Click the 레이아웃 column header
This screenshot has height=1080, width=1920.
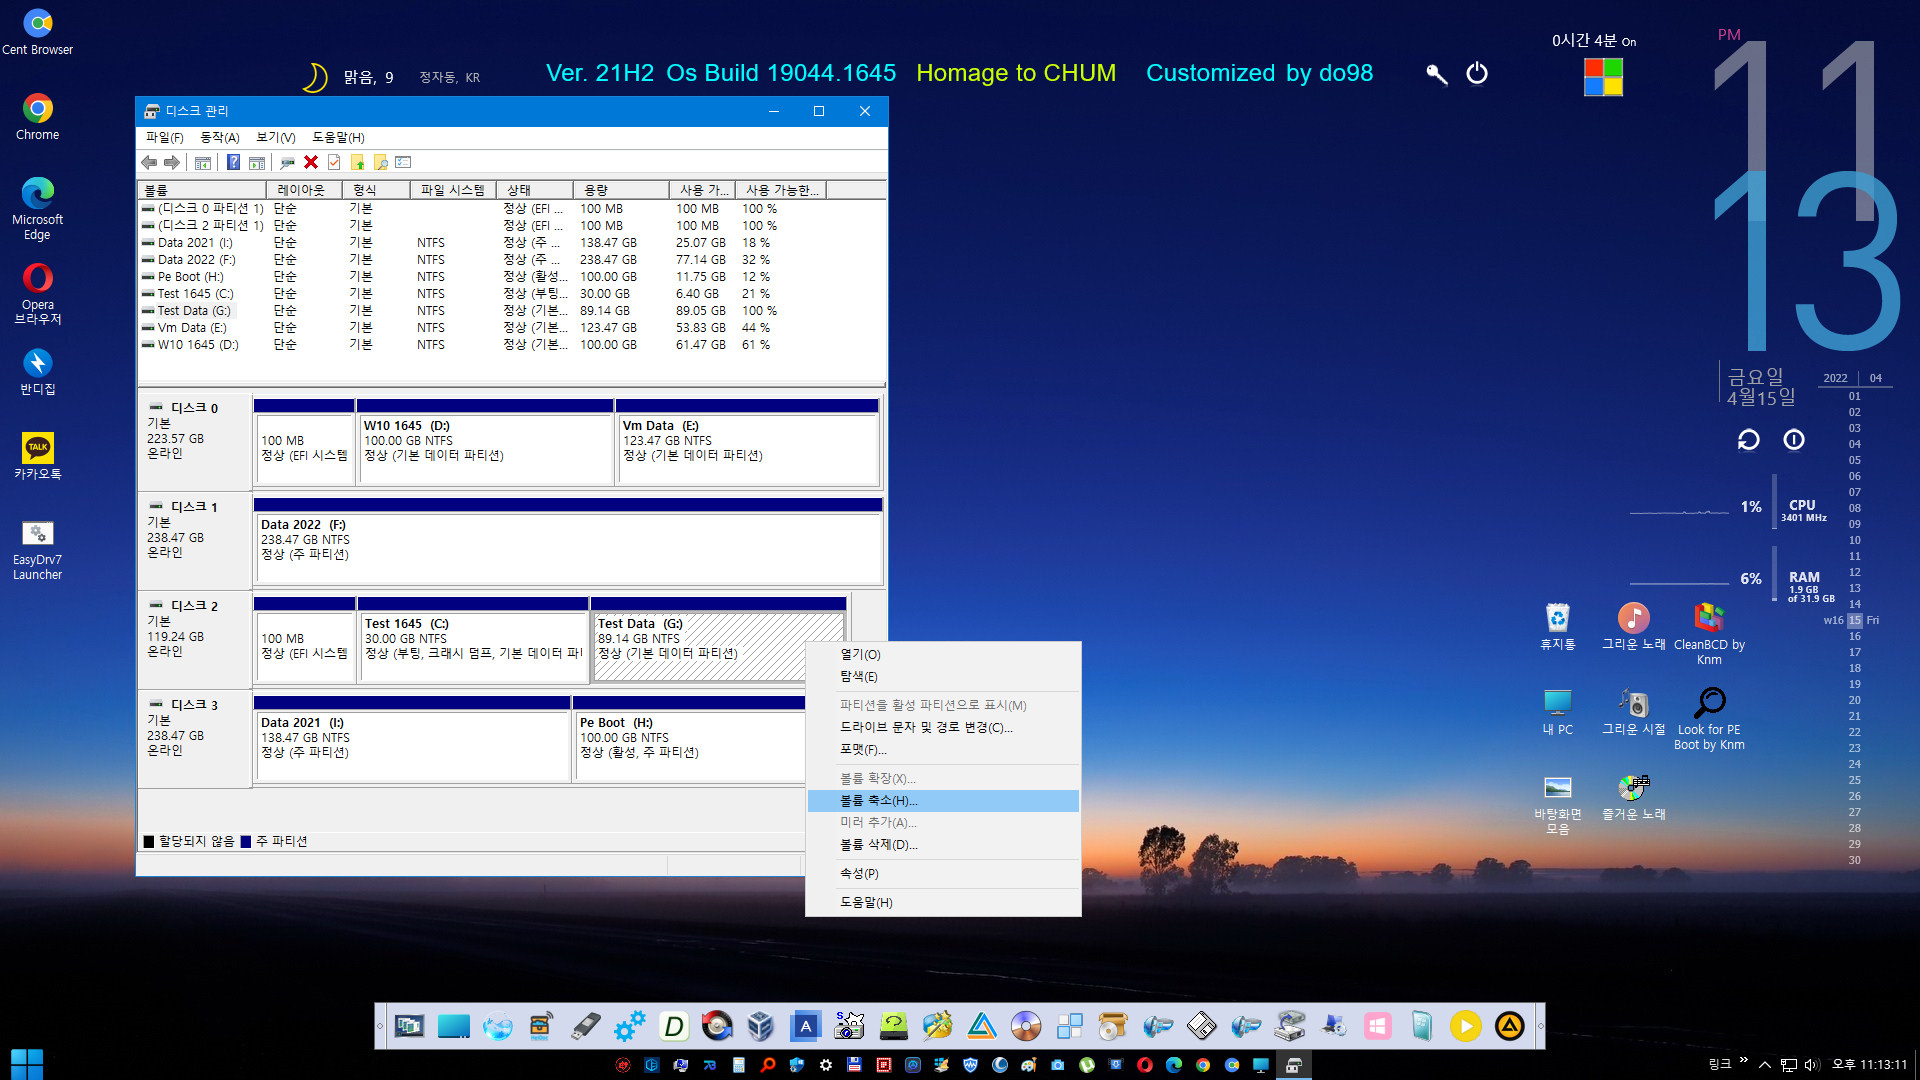pyautogui.click(x=304, y=190)
